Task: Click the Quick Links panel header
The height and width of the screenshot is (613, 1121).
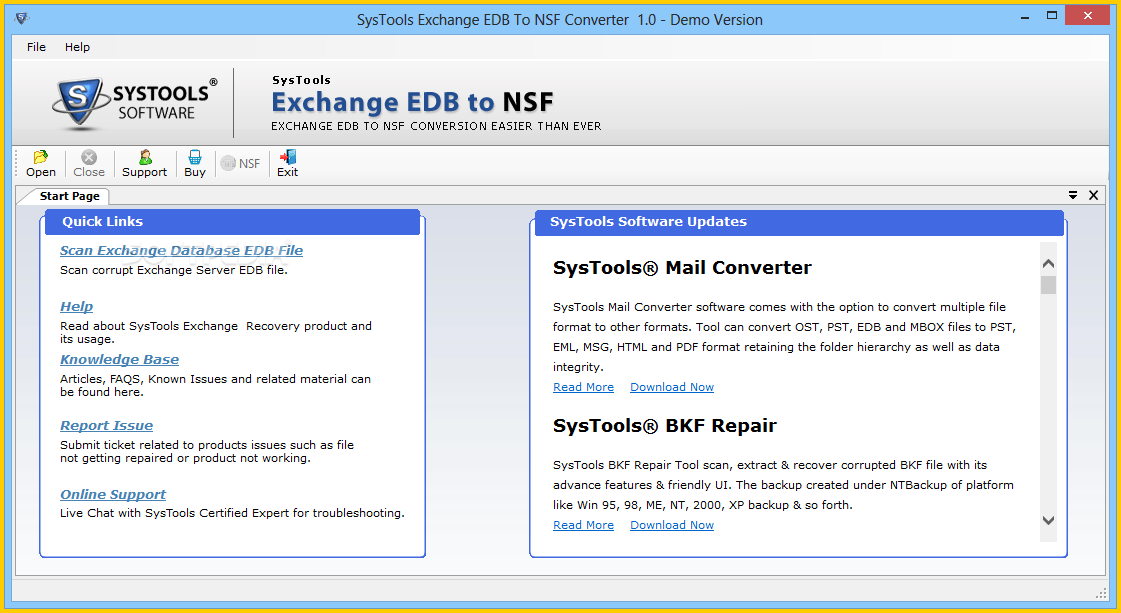Action: (232, 222)
